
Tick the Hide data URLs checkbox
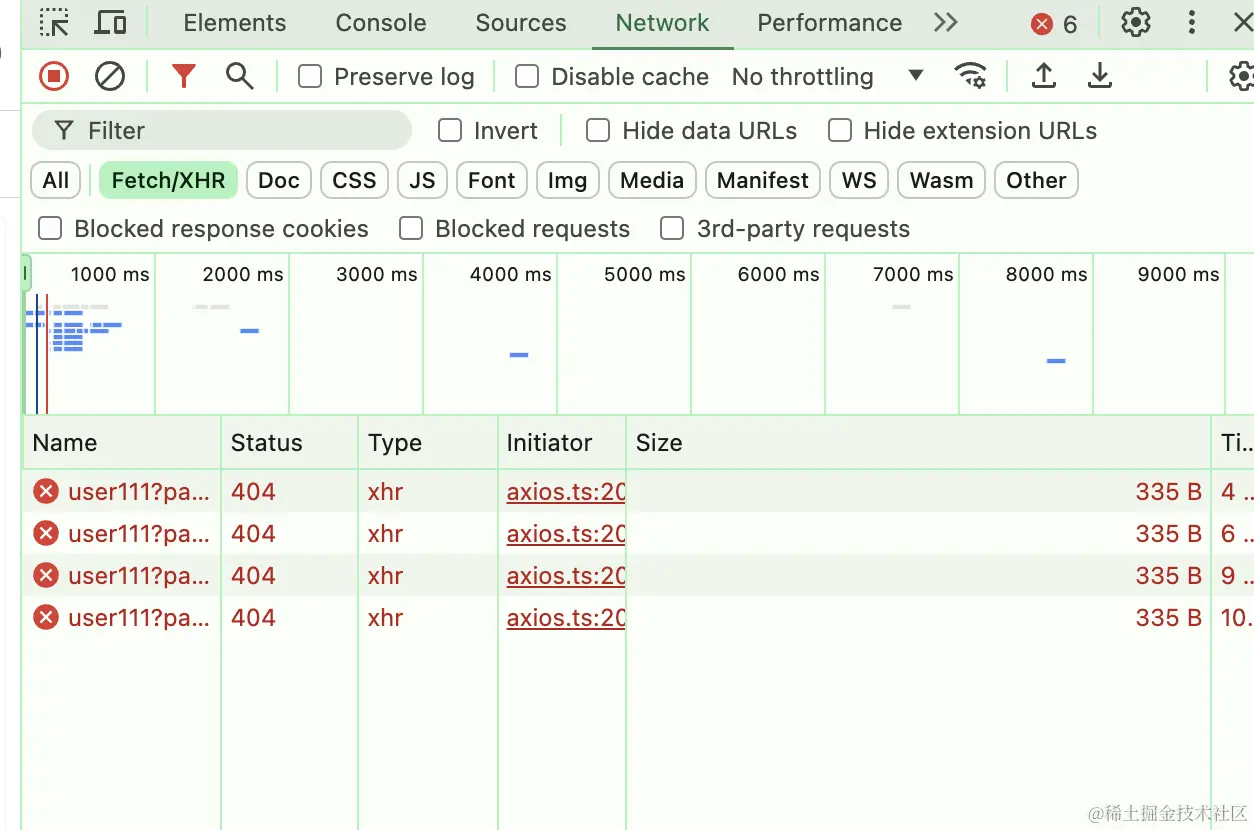pos(598,131)
